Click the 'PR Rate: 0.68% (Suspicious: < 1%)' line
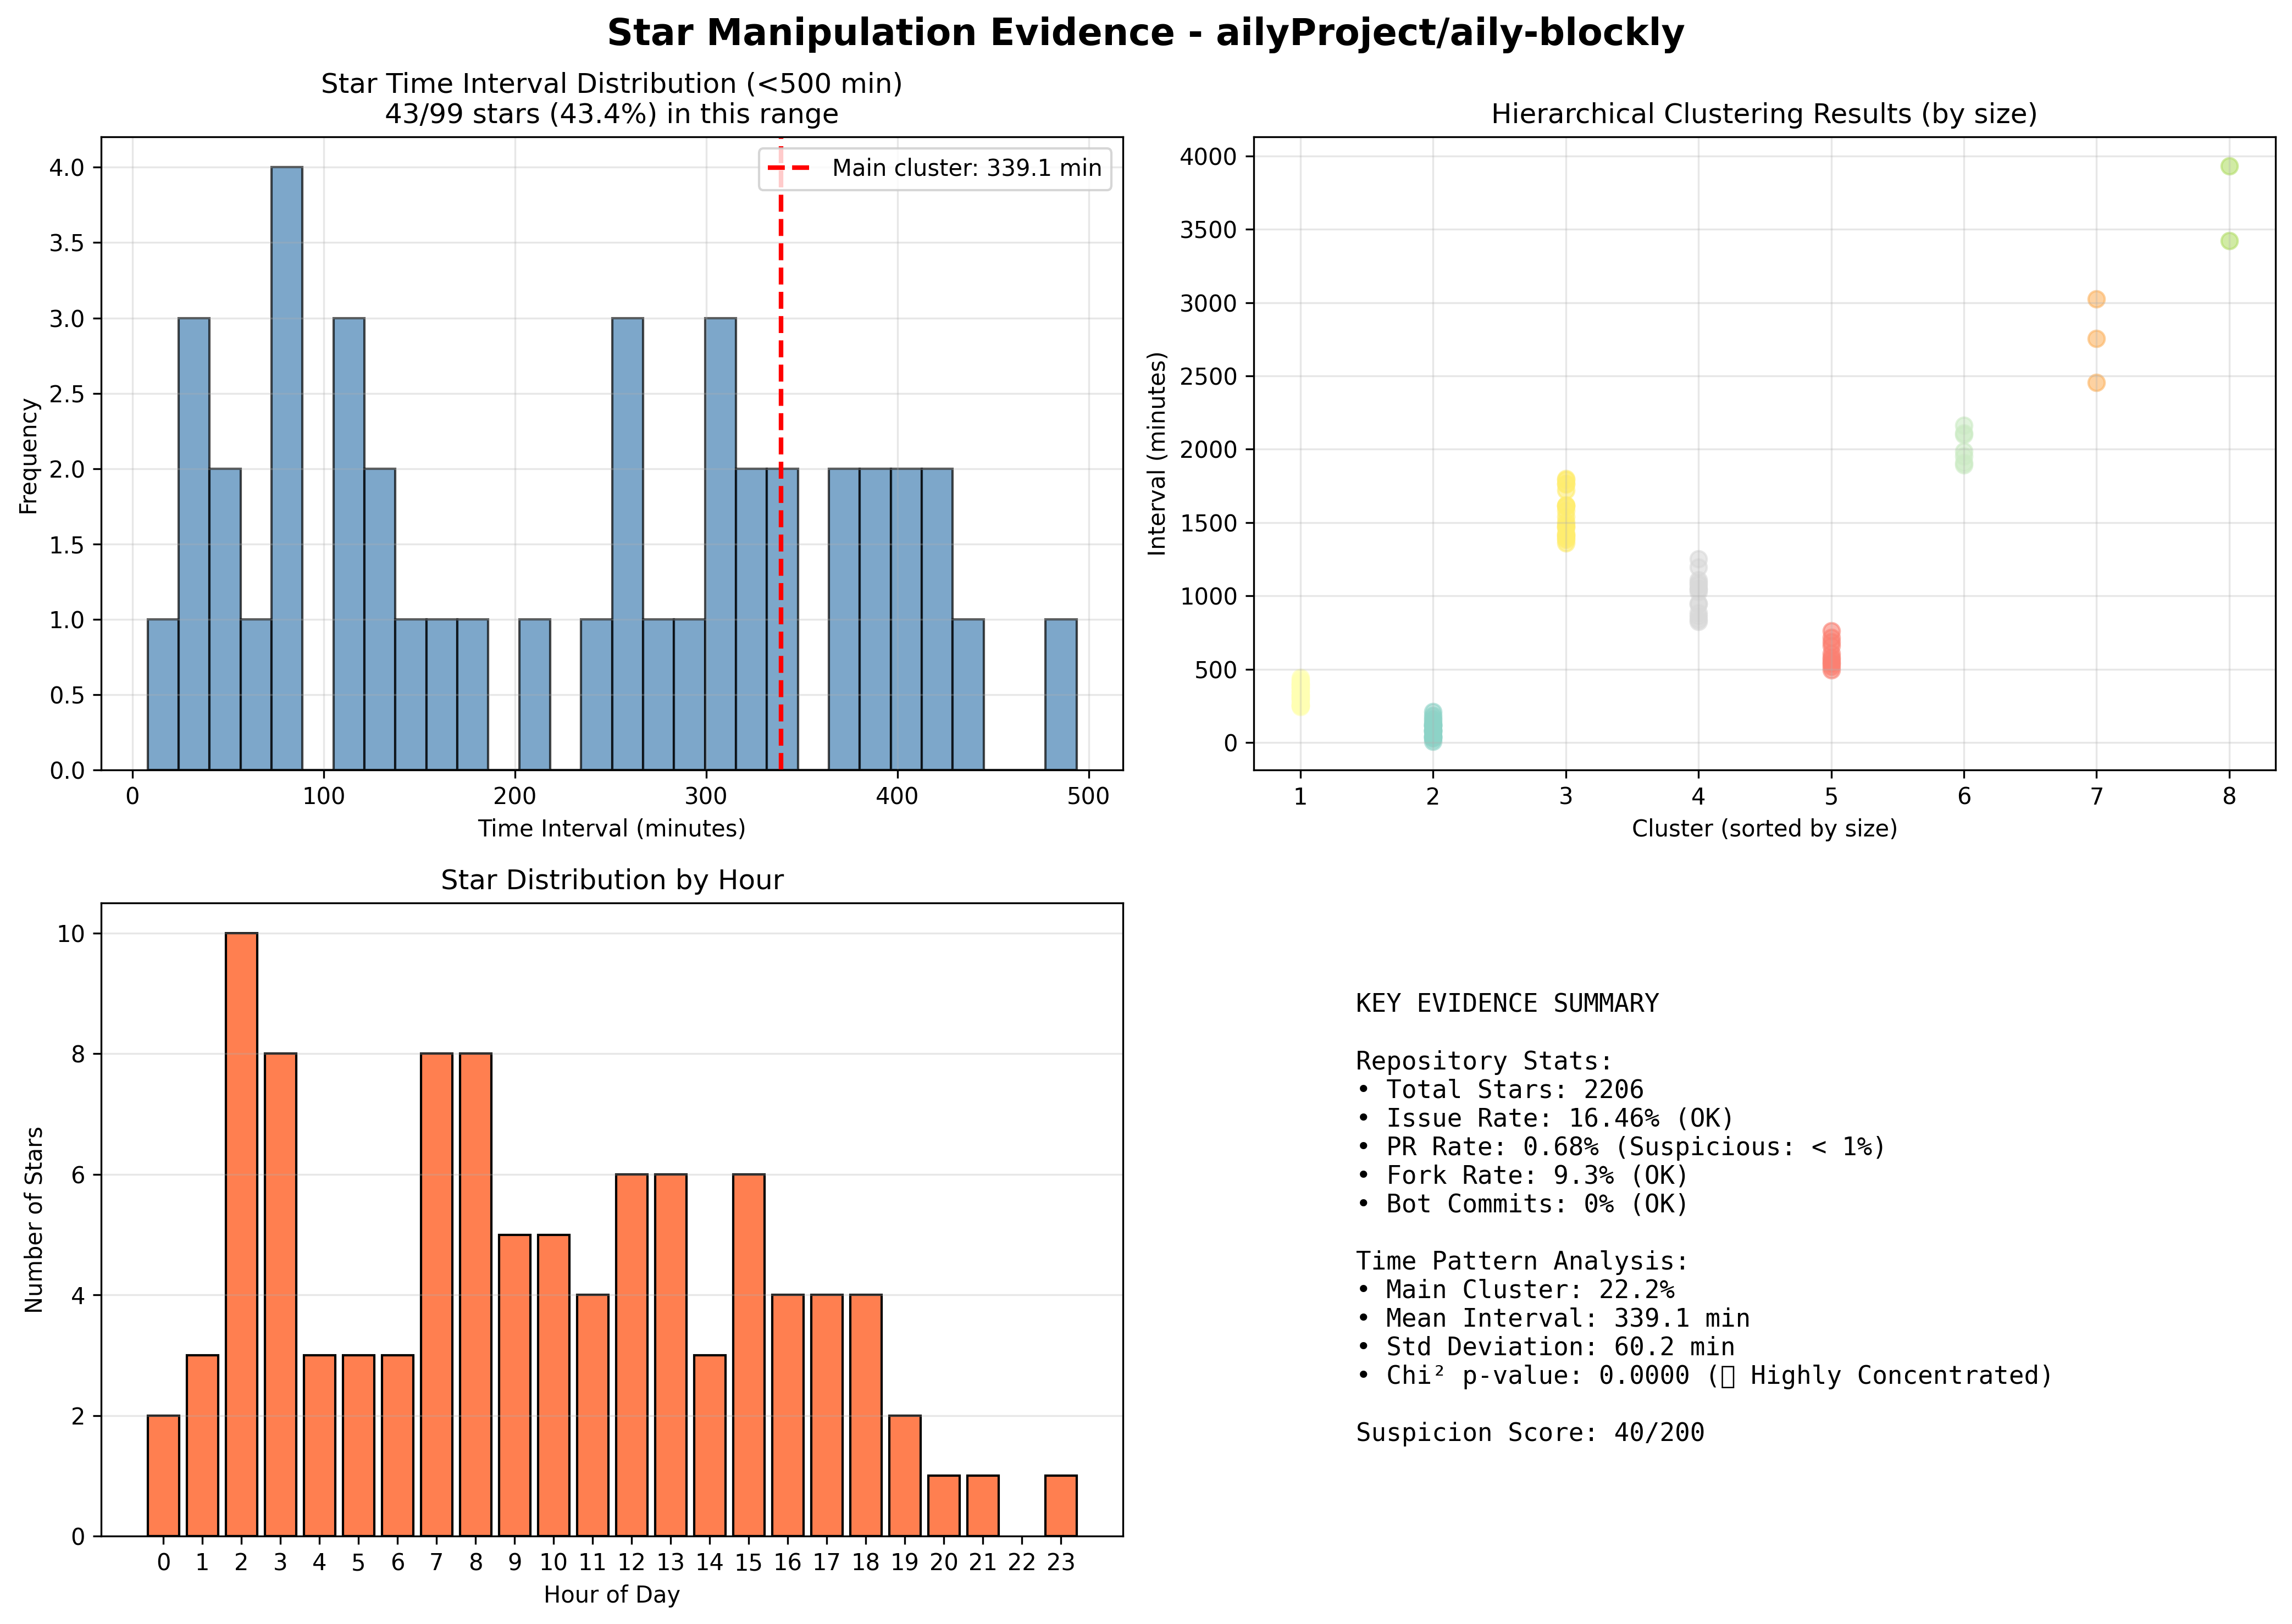 coord(1621,1146)
